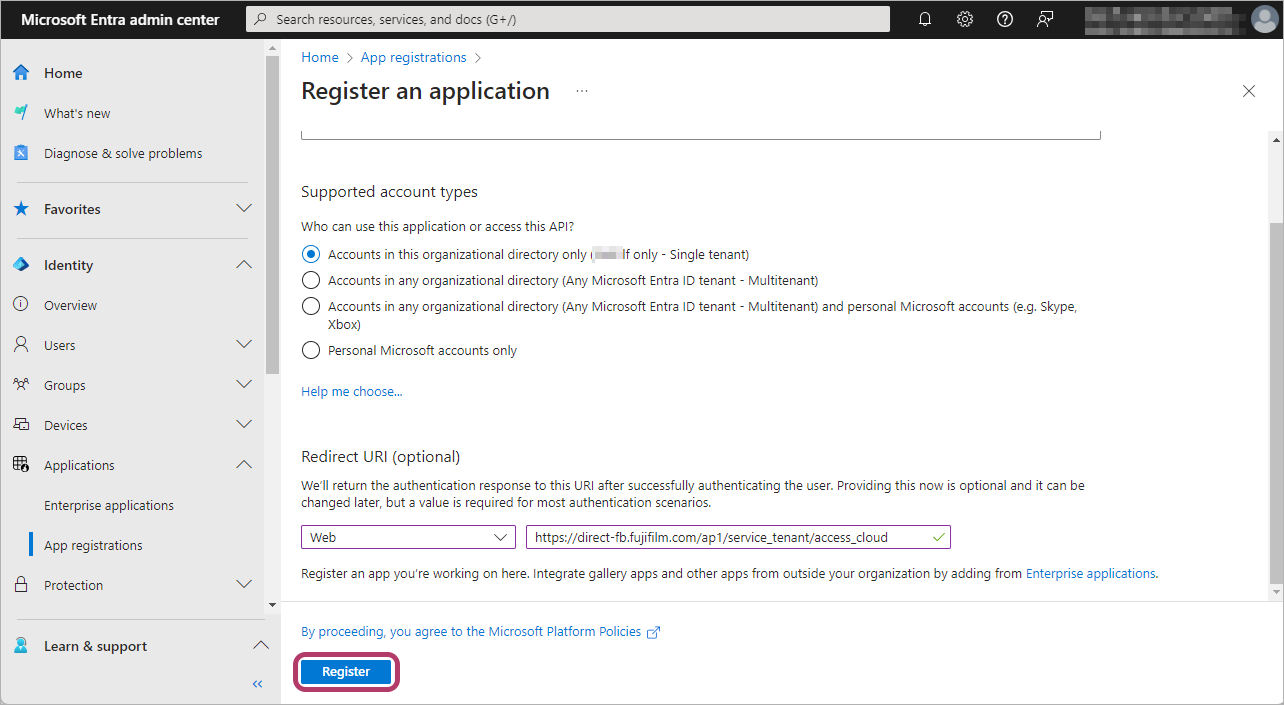Collapse sidebar with double chevron icon
Screen dimensions: 1284x705
[x=257, y=684]
